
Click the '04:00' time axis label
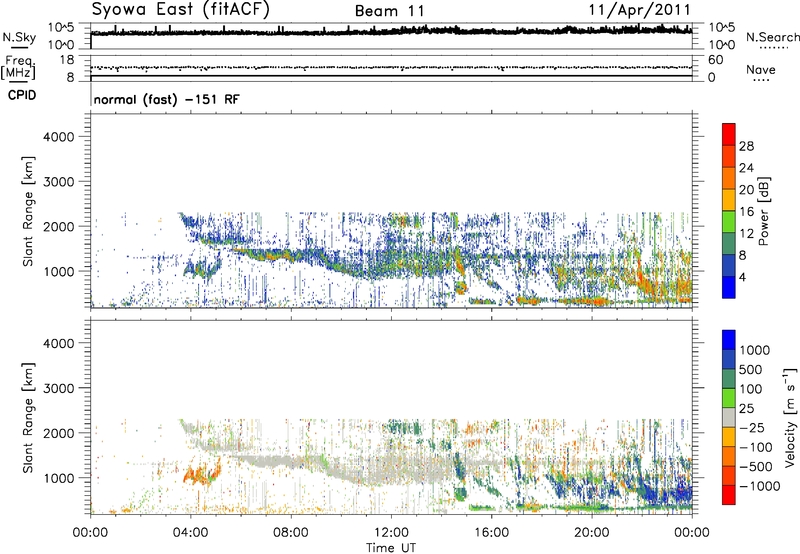[x=191, y=533]
